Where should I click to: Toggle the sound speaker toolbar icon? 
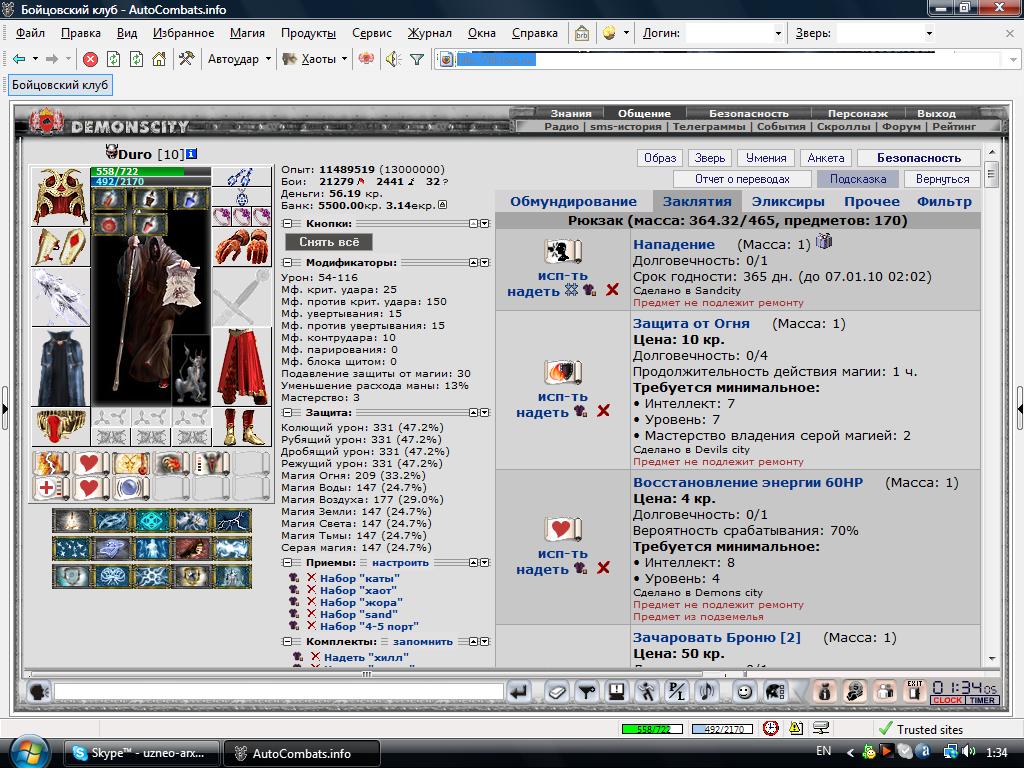pos(392,59)
